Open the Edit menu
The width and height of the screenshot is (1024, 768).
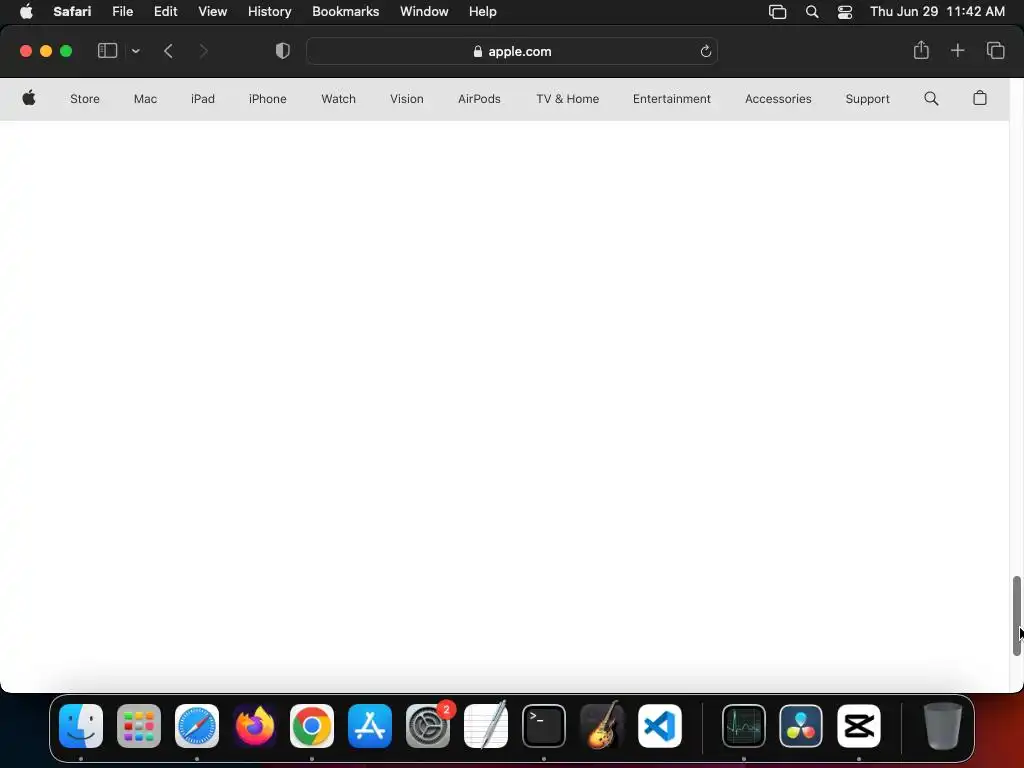165,12
